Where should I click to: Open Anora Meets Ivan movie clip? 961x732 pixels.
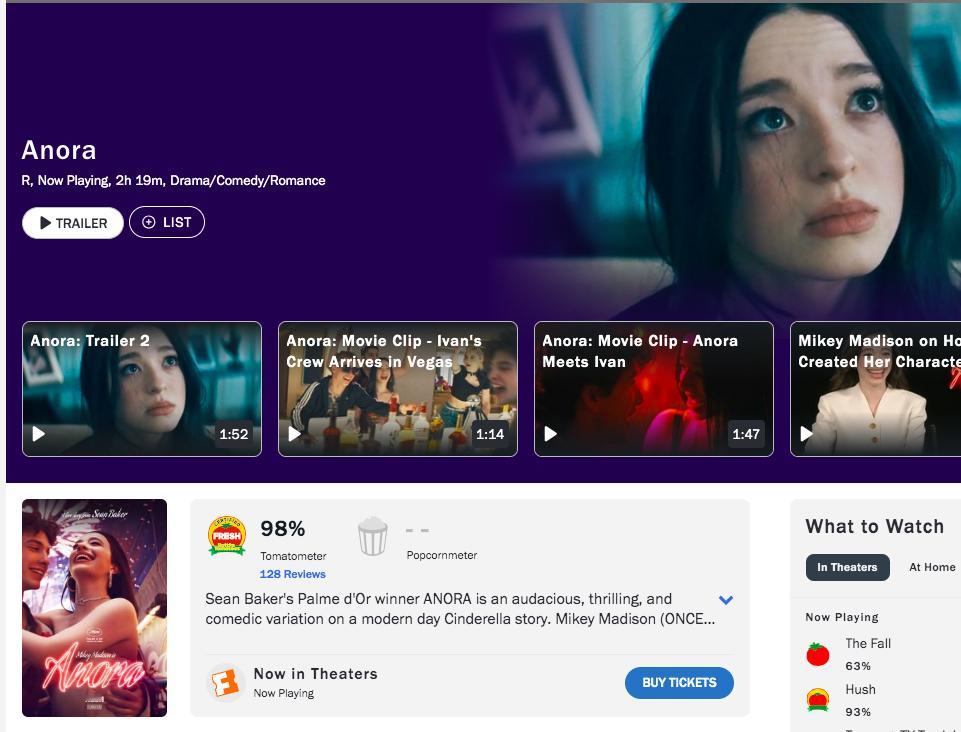[x=654, y=389]
